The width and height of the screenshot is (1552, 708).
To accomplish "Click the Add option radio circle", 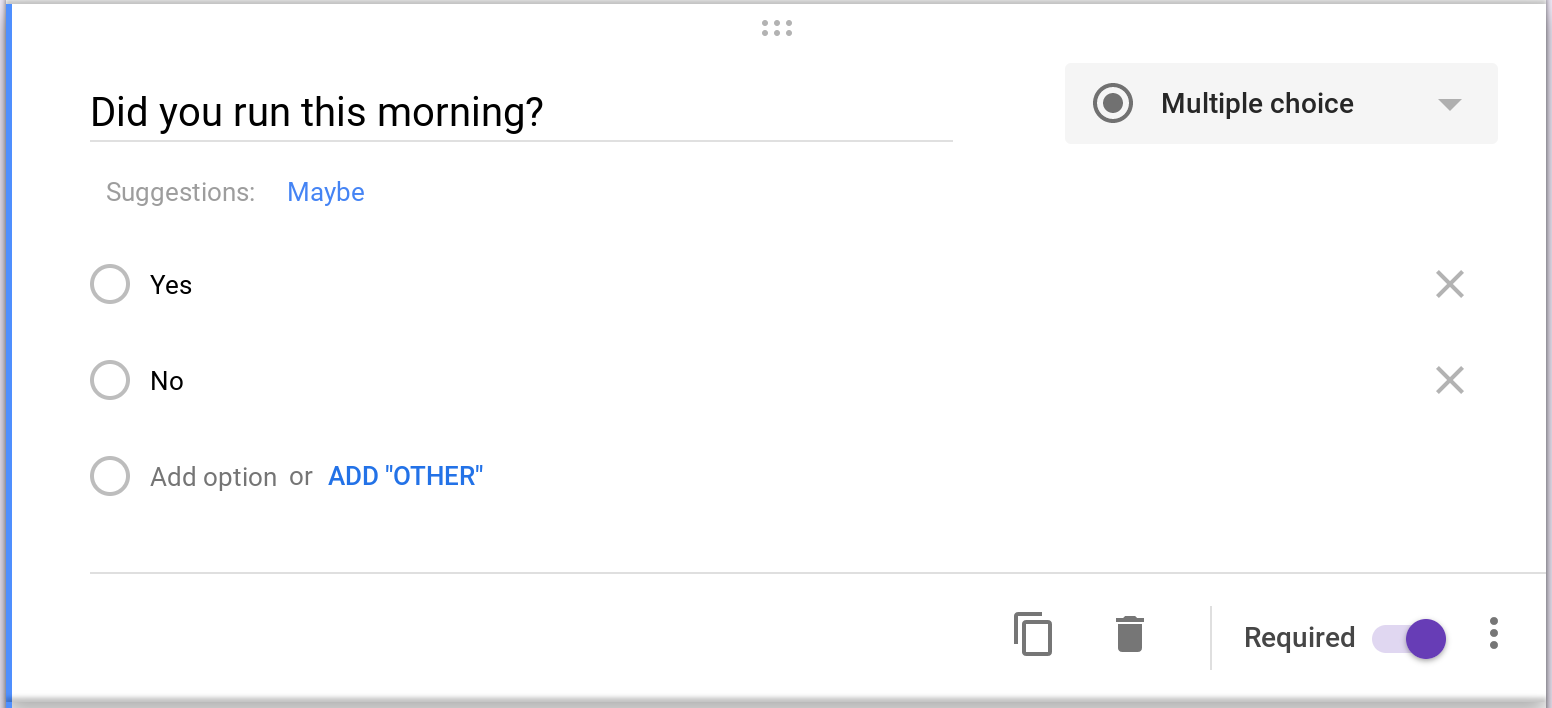I will pyautogui.click(x=110, y=476).
